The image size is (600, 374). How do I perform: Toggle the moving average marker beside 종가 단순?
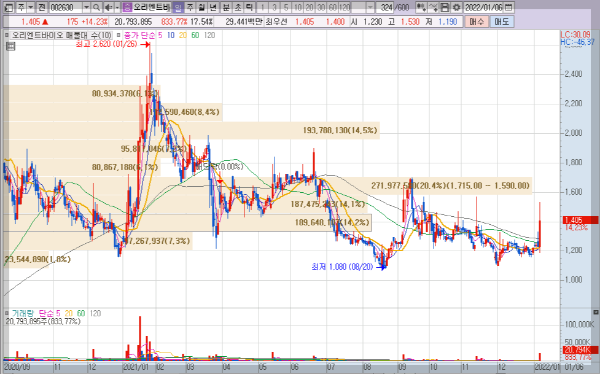click(x=119, y=35)
